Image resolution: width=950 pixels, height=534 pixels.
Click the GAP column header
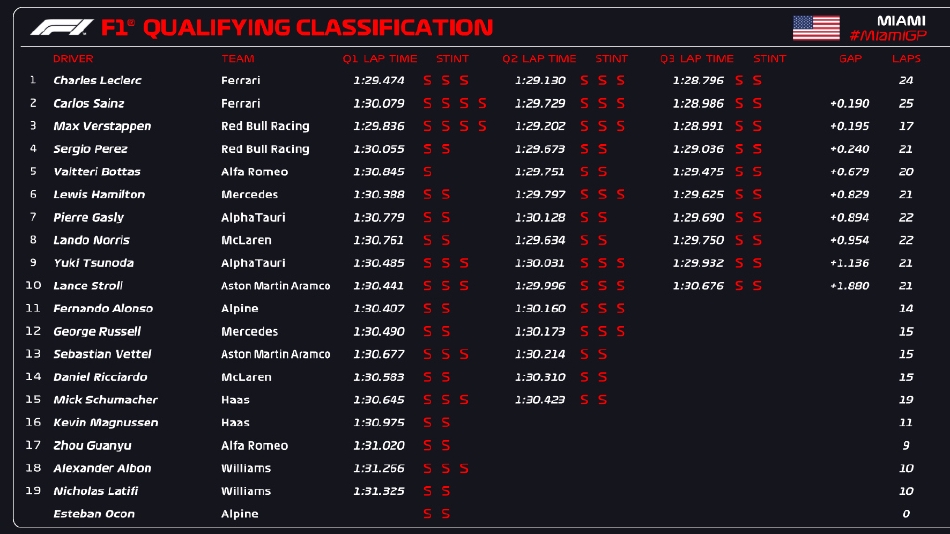(850, 59)
